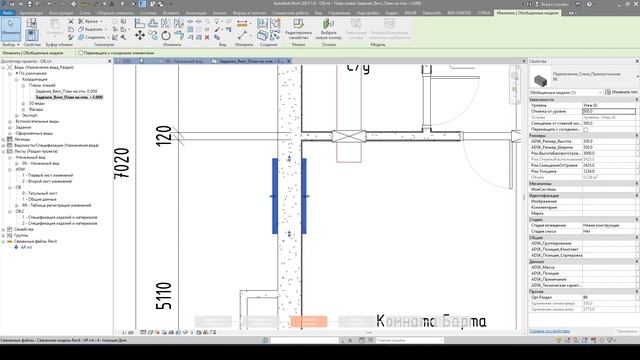
Task: Click the upper flip arrows on selection
Action: click(289, 158)
